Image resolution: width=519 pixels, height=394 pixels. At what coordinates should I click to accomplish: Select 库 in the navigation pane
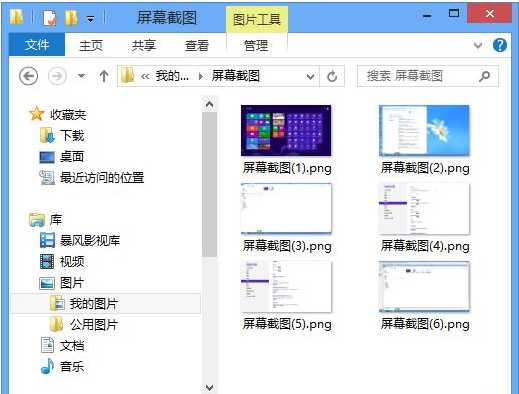pos(56,220)
